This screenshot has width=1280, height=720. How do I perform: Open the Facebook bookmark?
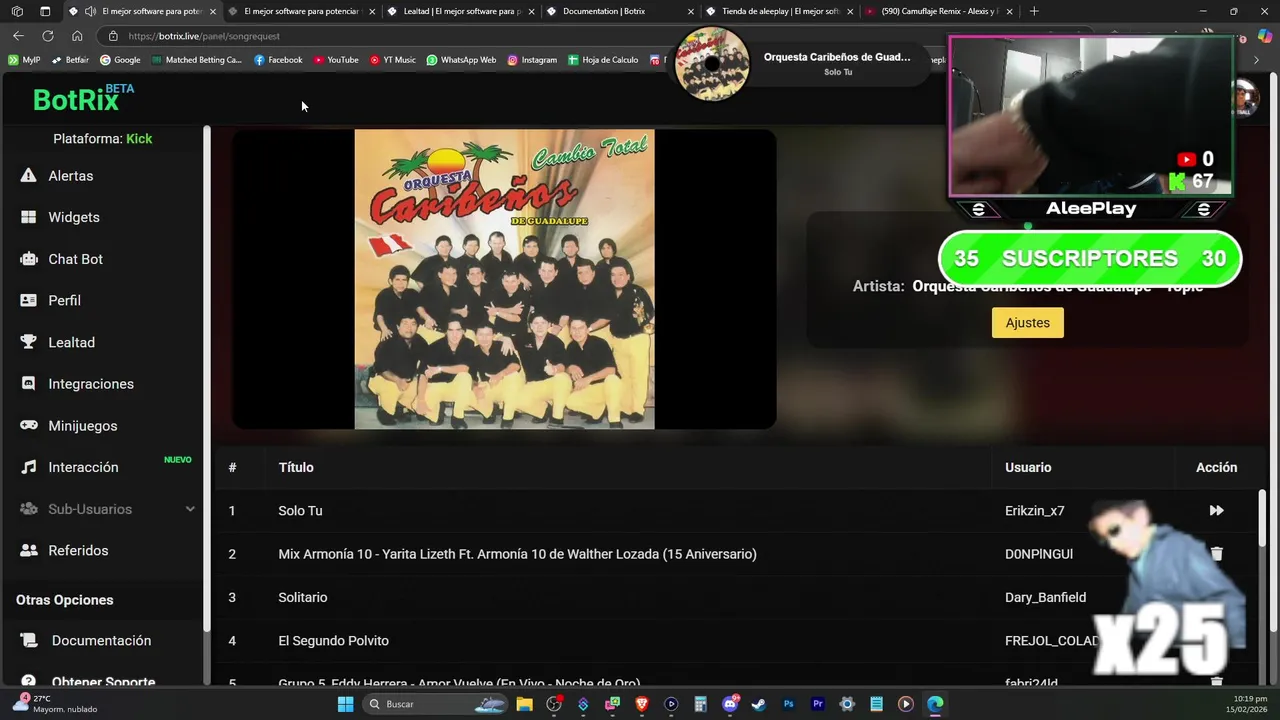pyautogui.click(x=278, y=60)
